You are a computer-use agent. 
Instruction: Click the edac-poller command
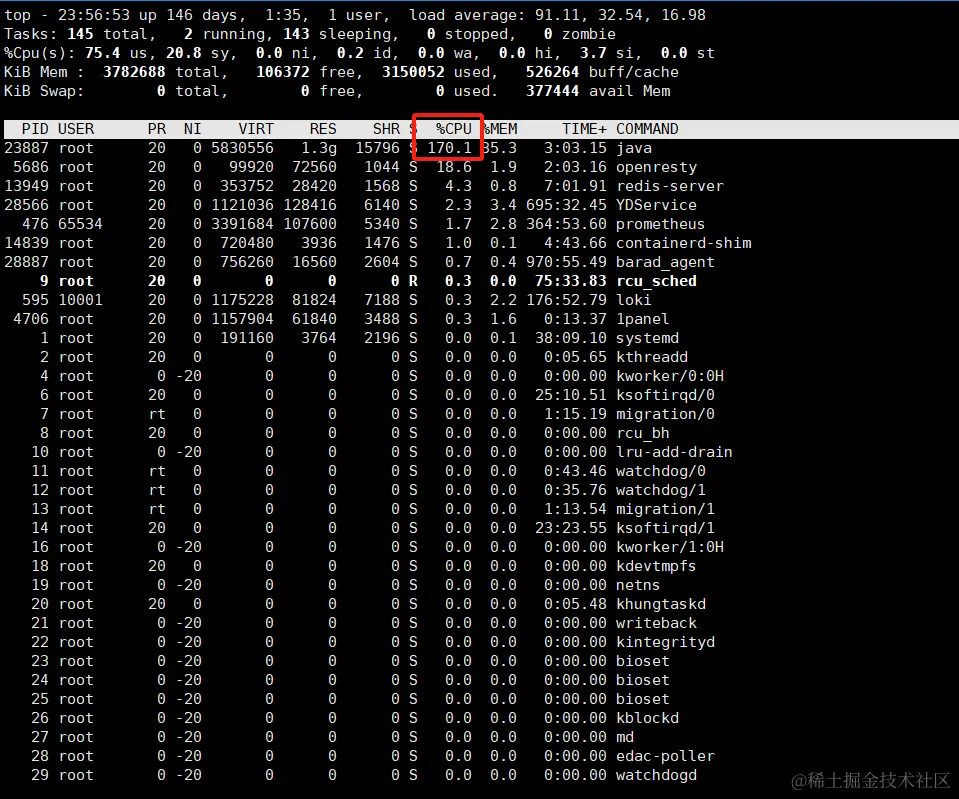point(665,755)
